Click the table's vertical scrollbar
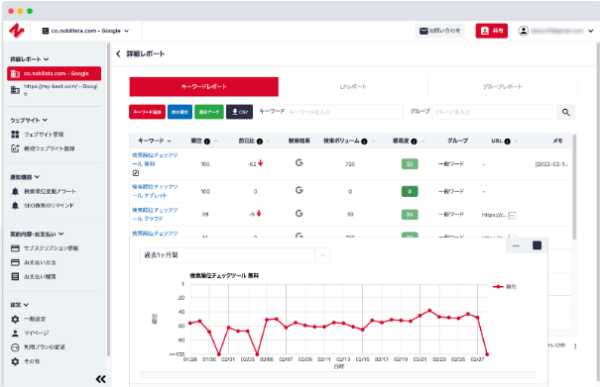This screenshot has width=600, height=387. [x=574, y=188]
